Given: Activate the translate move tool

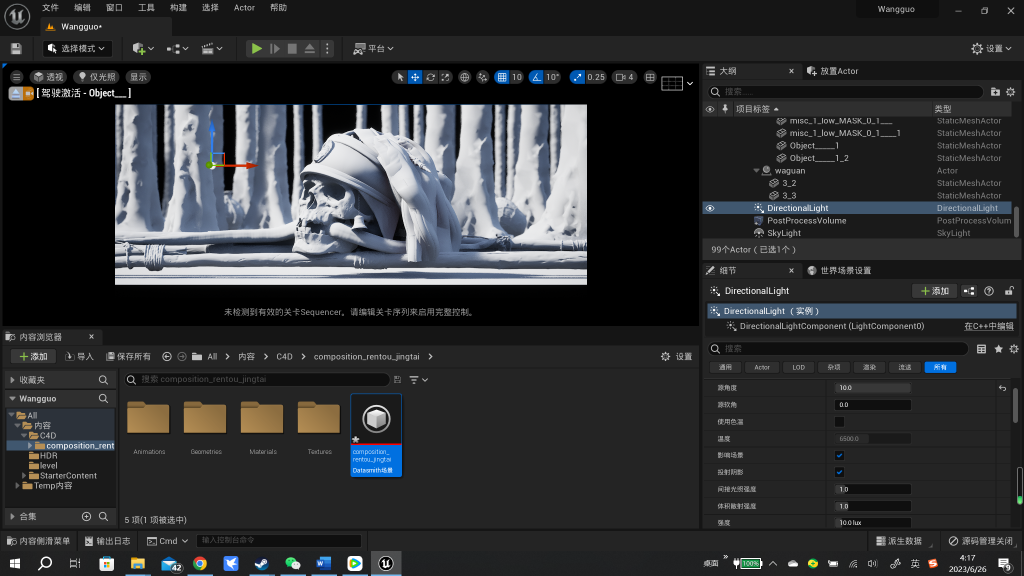Looking at the screenshot, I should [415, 77].
